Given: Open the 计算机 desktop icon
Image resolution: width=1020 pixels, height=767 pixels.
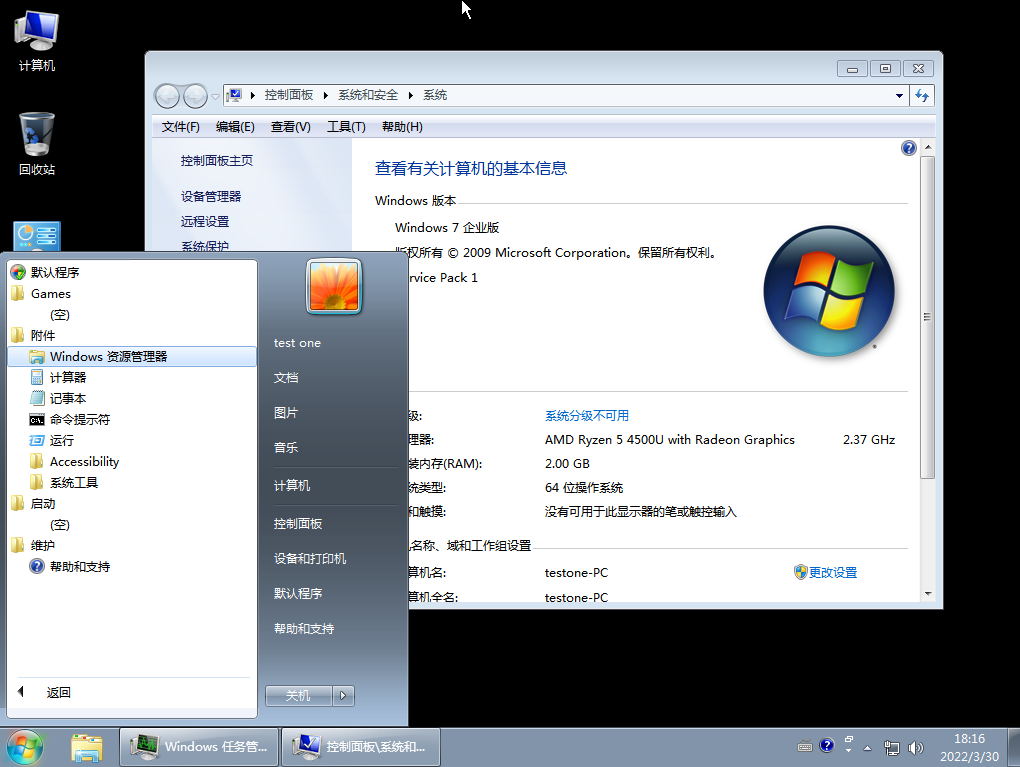Looking at the screenshot, I should pyautogui.click(x=35, y=35).
